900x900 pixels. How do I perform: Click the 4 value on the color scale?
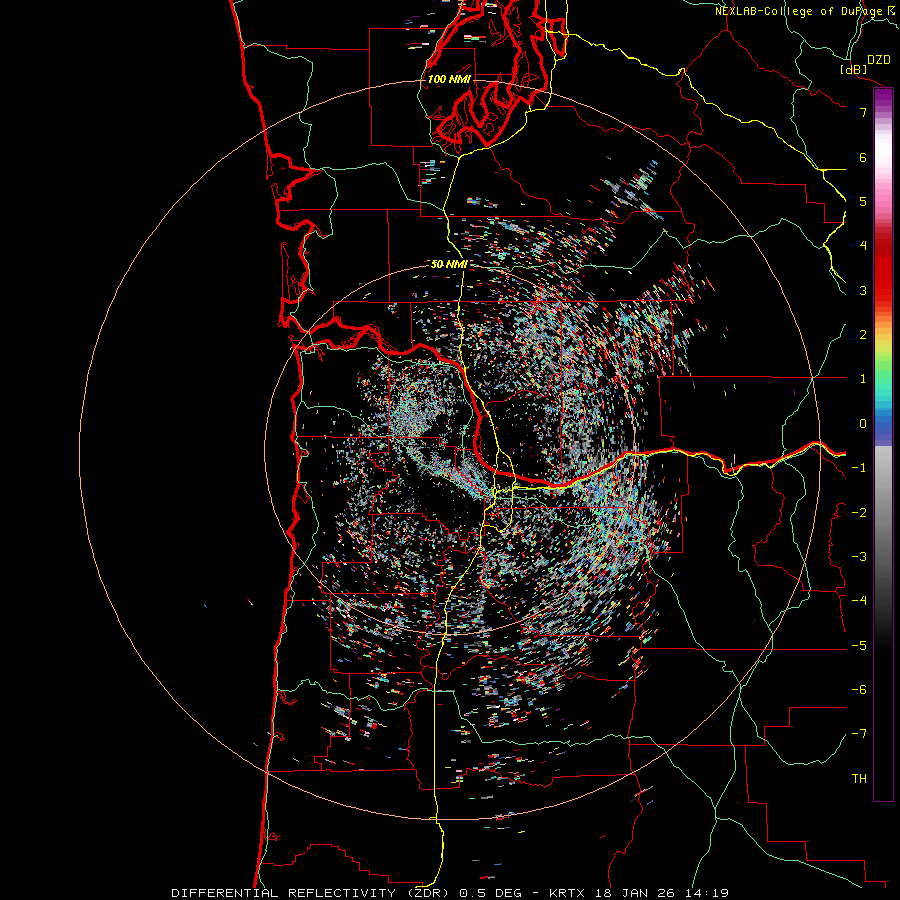pos(863,246)
